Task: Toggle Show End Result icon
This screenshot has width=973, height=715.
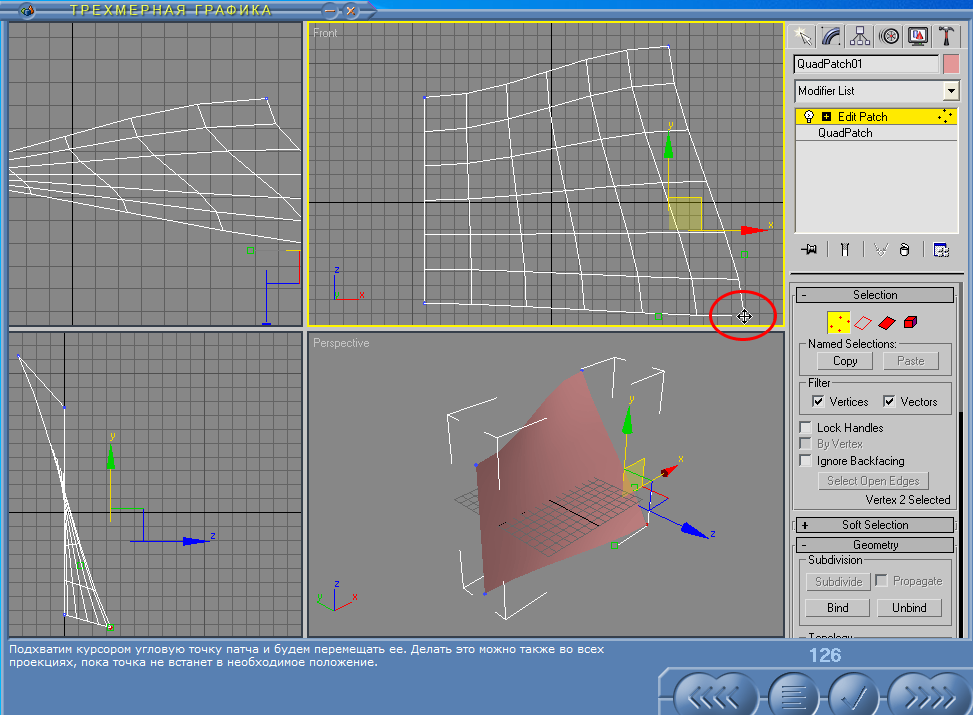Action: pyautogui.click(x=845, y=250)
